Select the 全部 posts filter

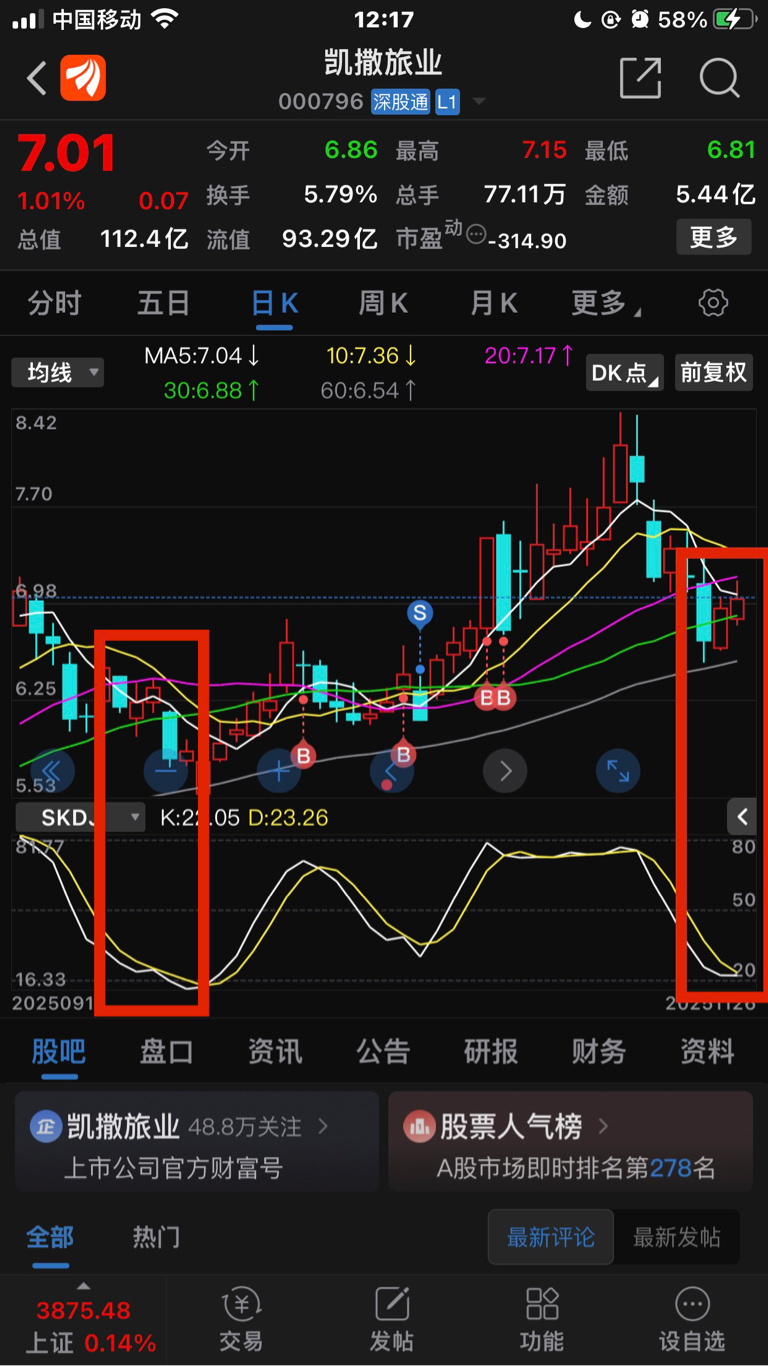[50, 1237]
